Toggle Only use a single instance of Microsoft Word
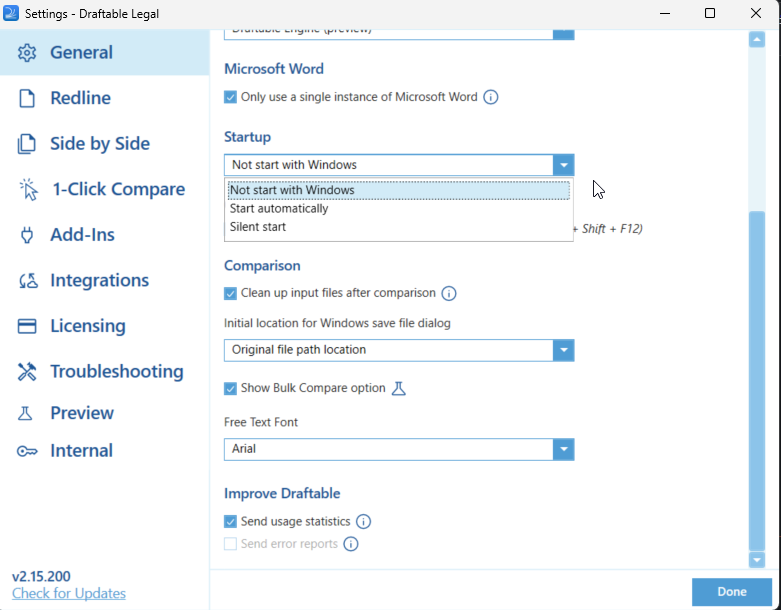 230,97
